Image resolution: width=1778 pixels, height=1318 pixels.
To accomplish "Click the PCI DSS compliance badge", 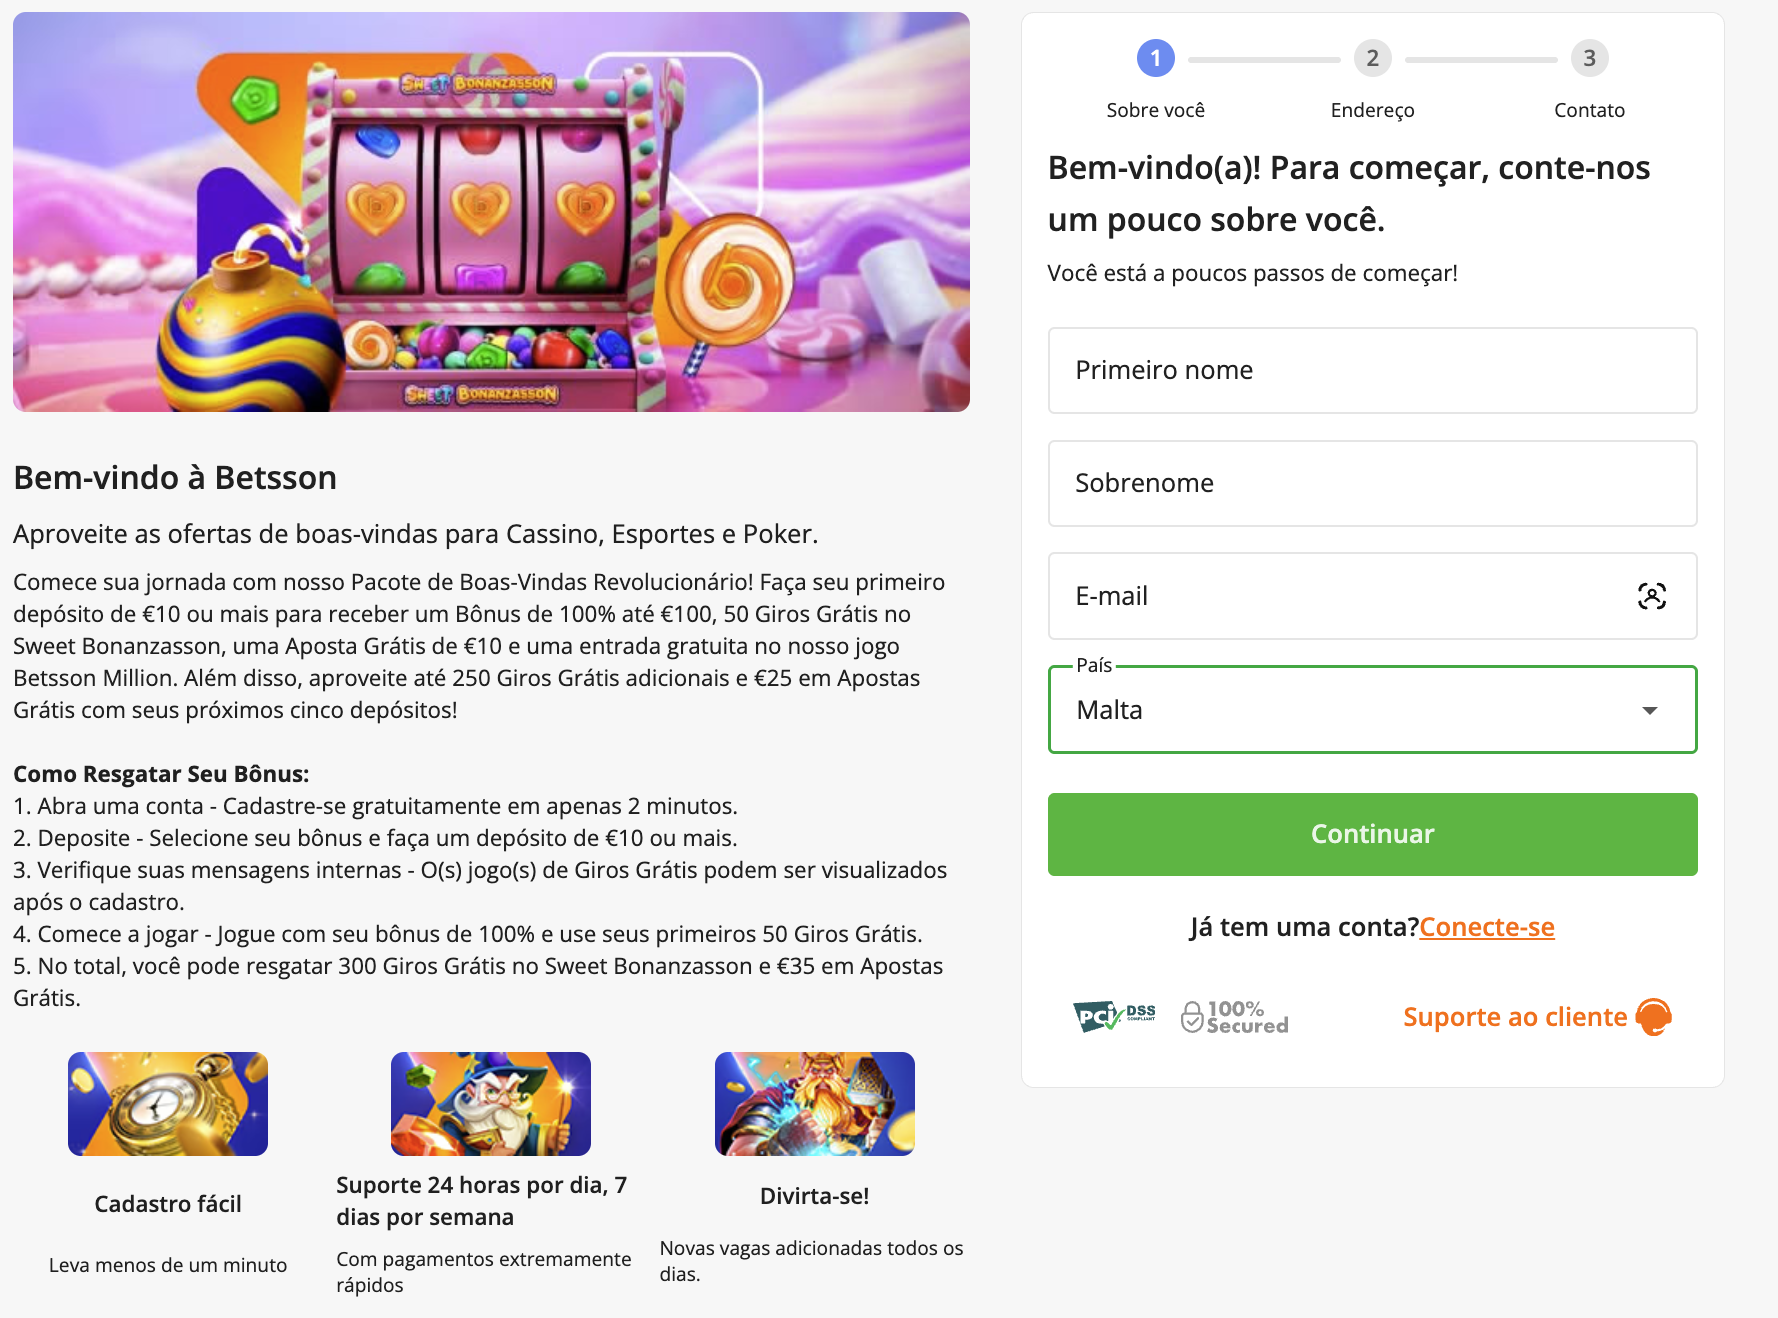I will [1114, 1017].
